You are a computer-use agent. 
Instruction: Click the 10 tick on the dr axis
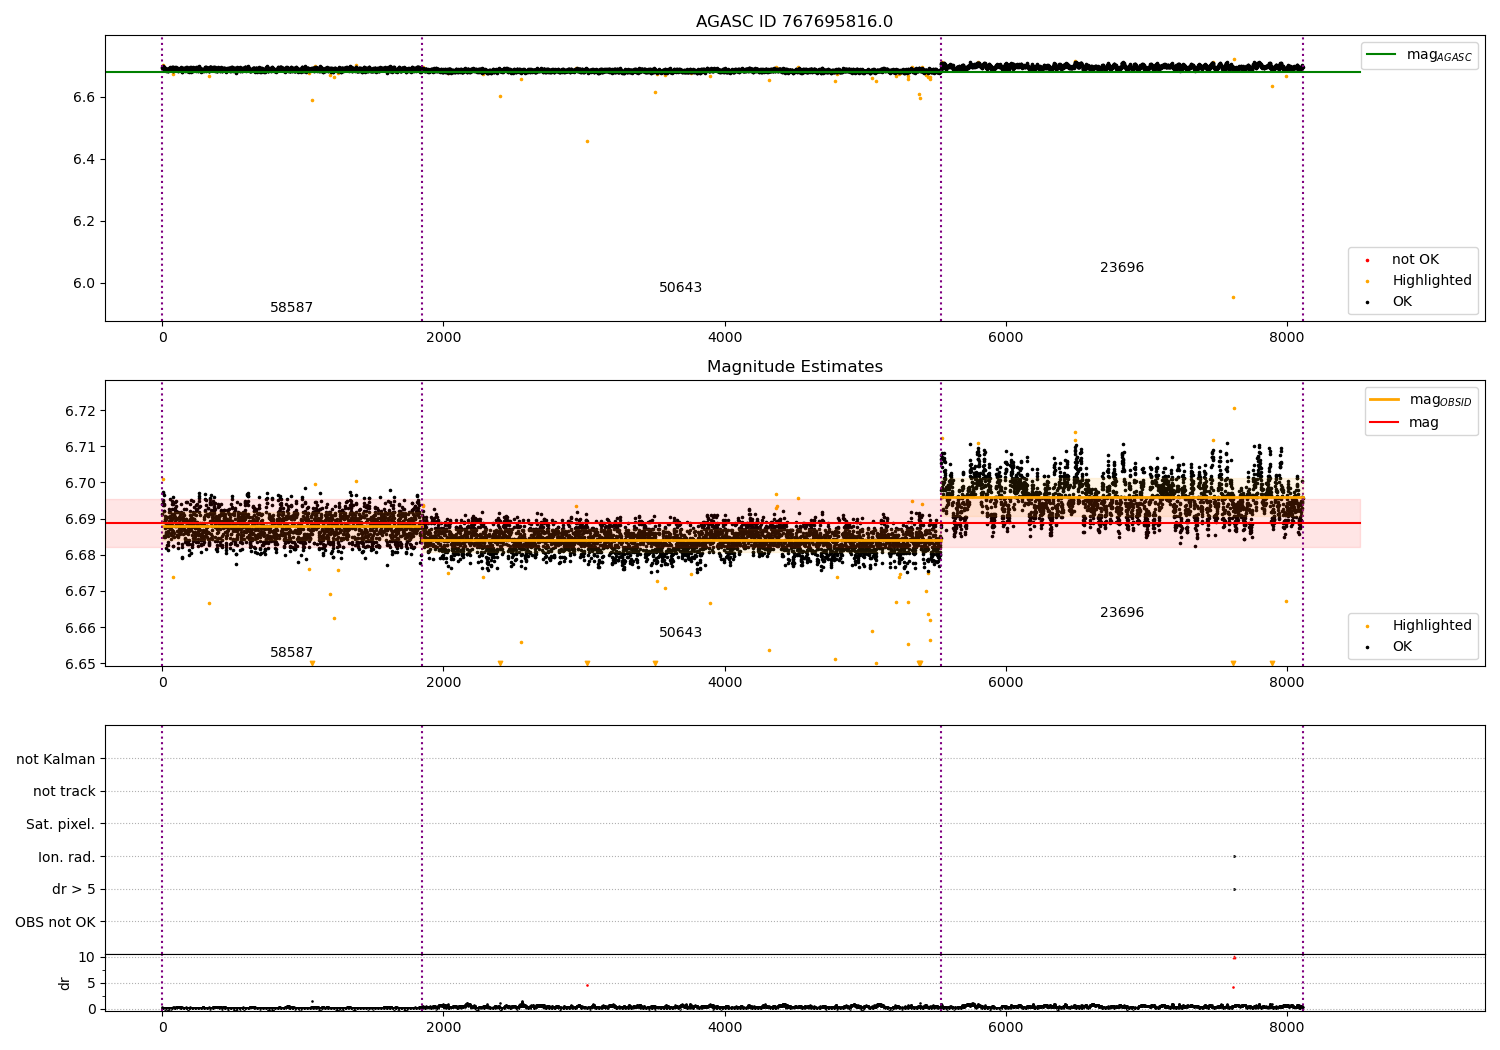(x=87, y=958)
